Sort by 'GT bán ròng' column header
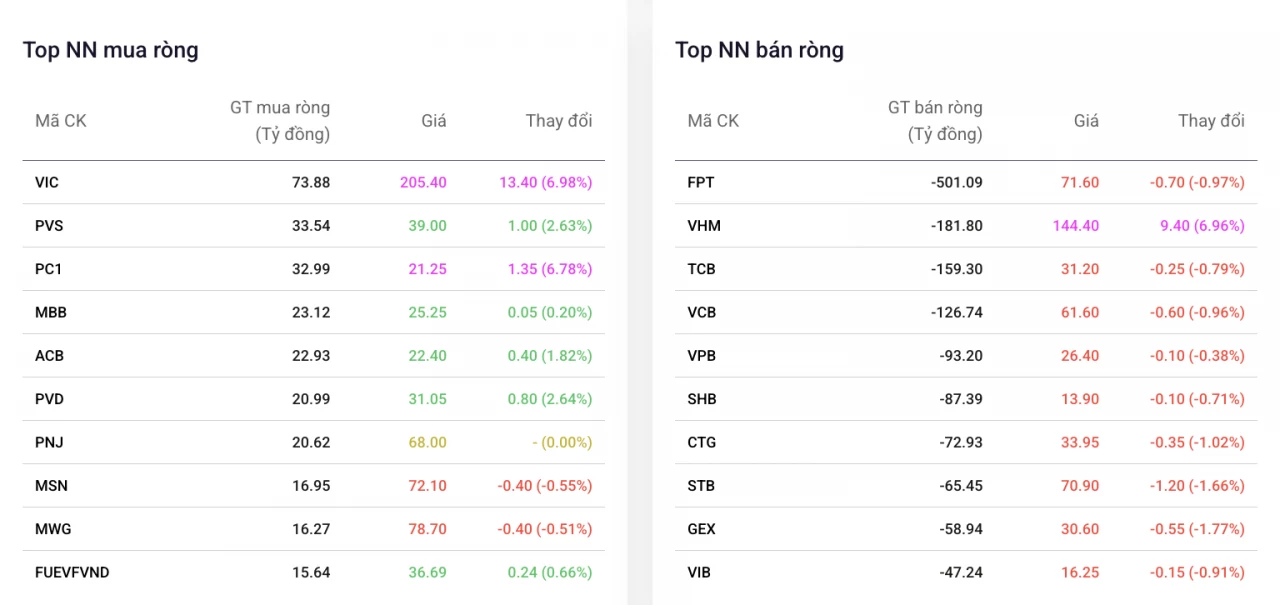The image size is (1280, 605). [935, 120]
